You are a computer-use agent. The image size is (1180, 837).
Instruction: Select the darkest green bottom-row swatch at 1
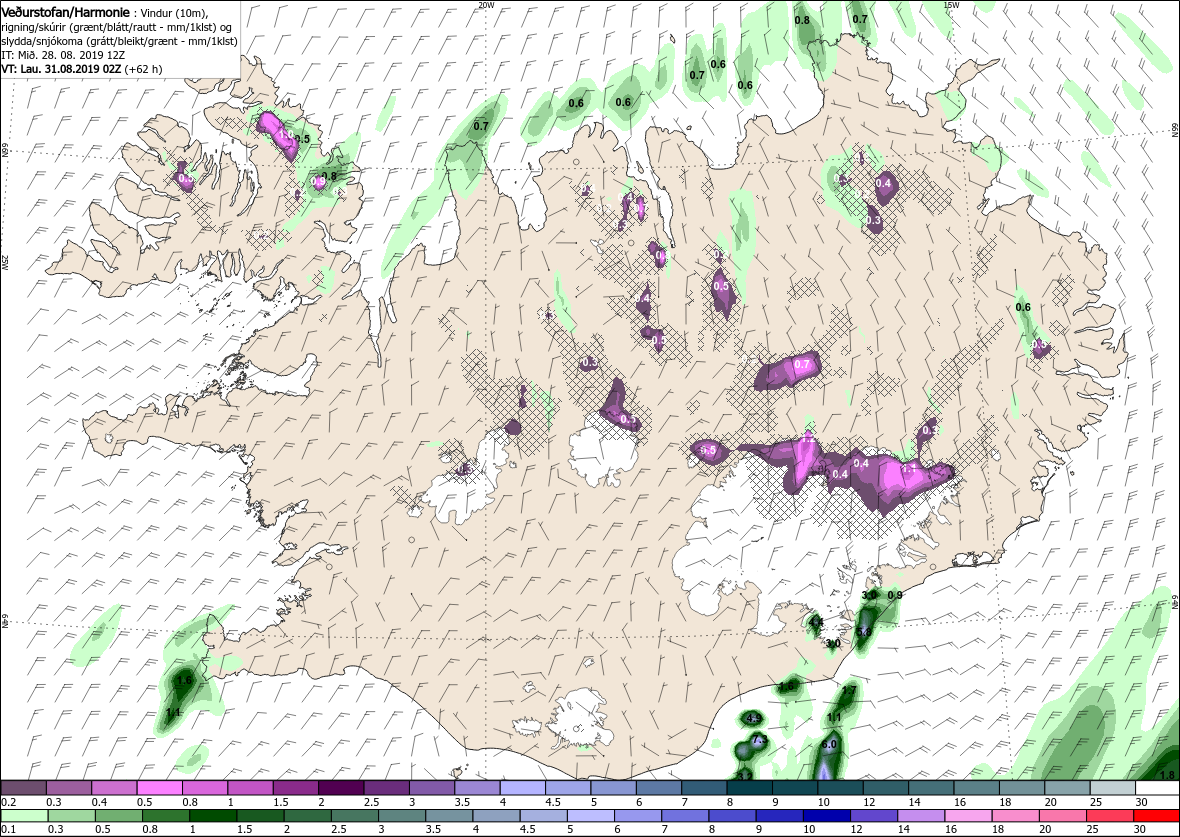point(212,817)
